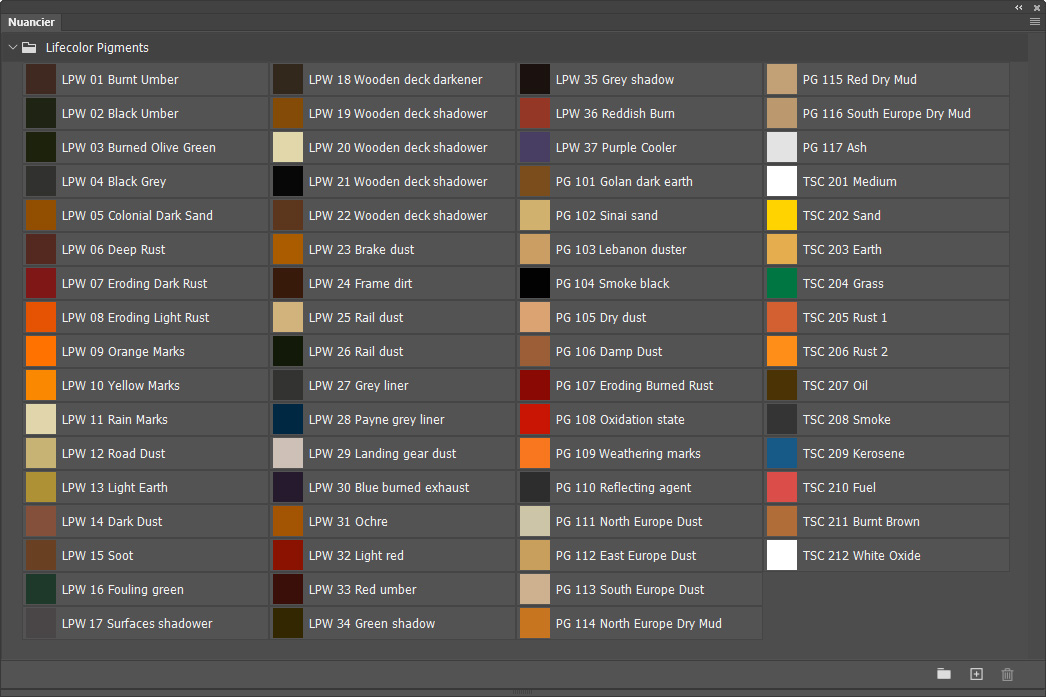
Task: Click the 'LPW 18 Wooden deck darkener' label
Action: pyautogui.click(x=396, y=79)
